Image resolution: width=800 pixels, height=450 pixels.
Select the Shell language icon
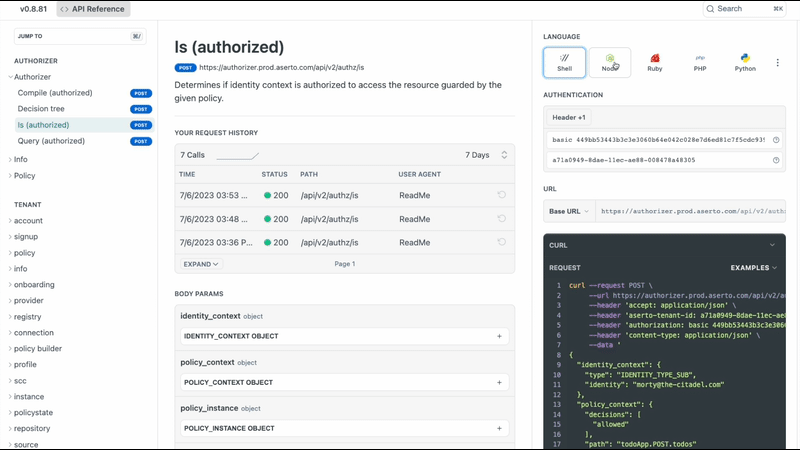click(x=564, y=62)
